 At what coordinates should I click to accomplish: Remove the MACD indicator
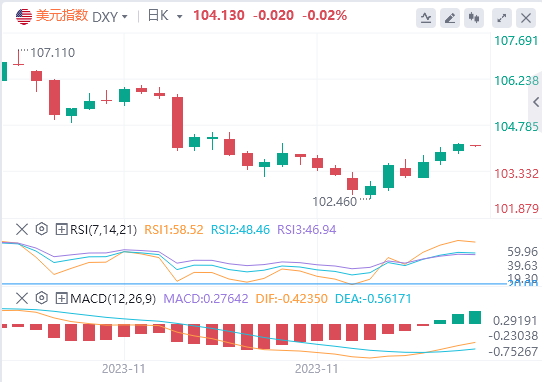(22, 298)
